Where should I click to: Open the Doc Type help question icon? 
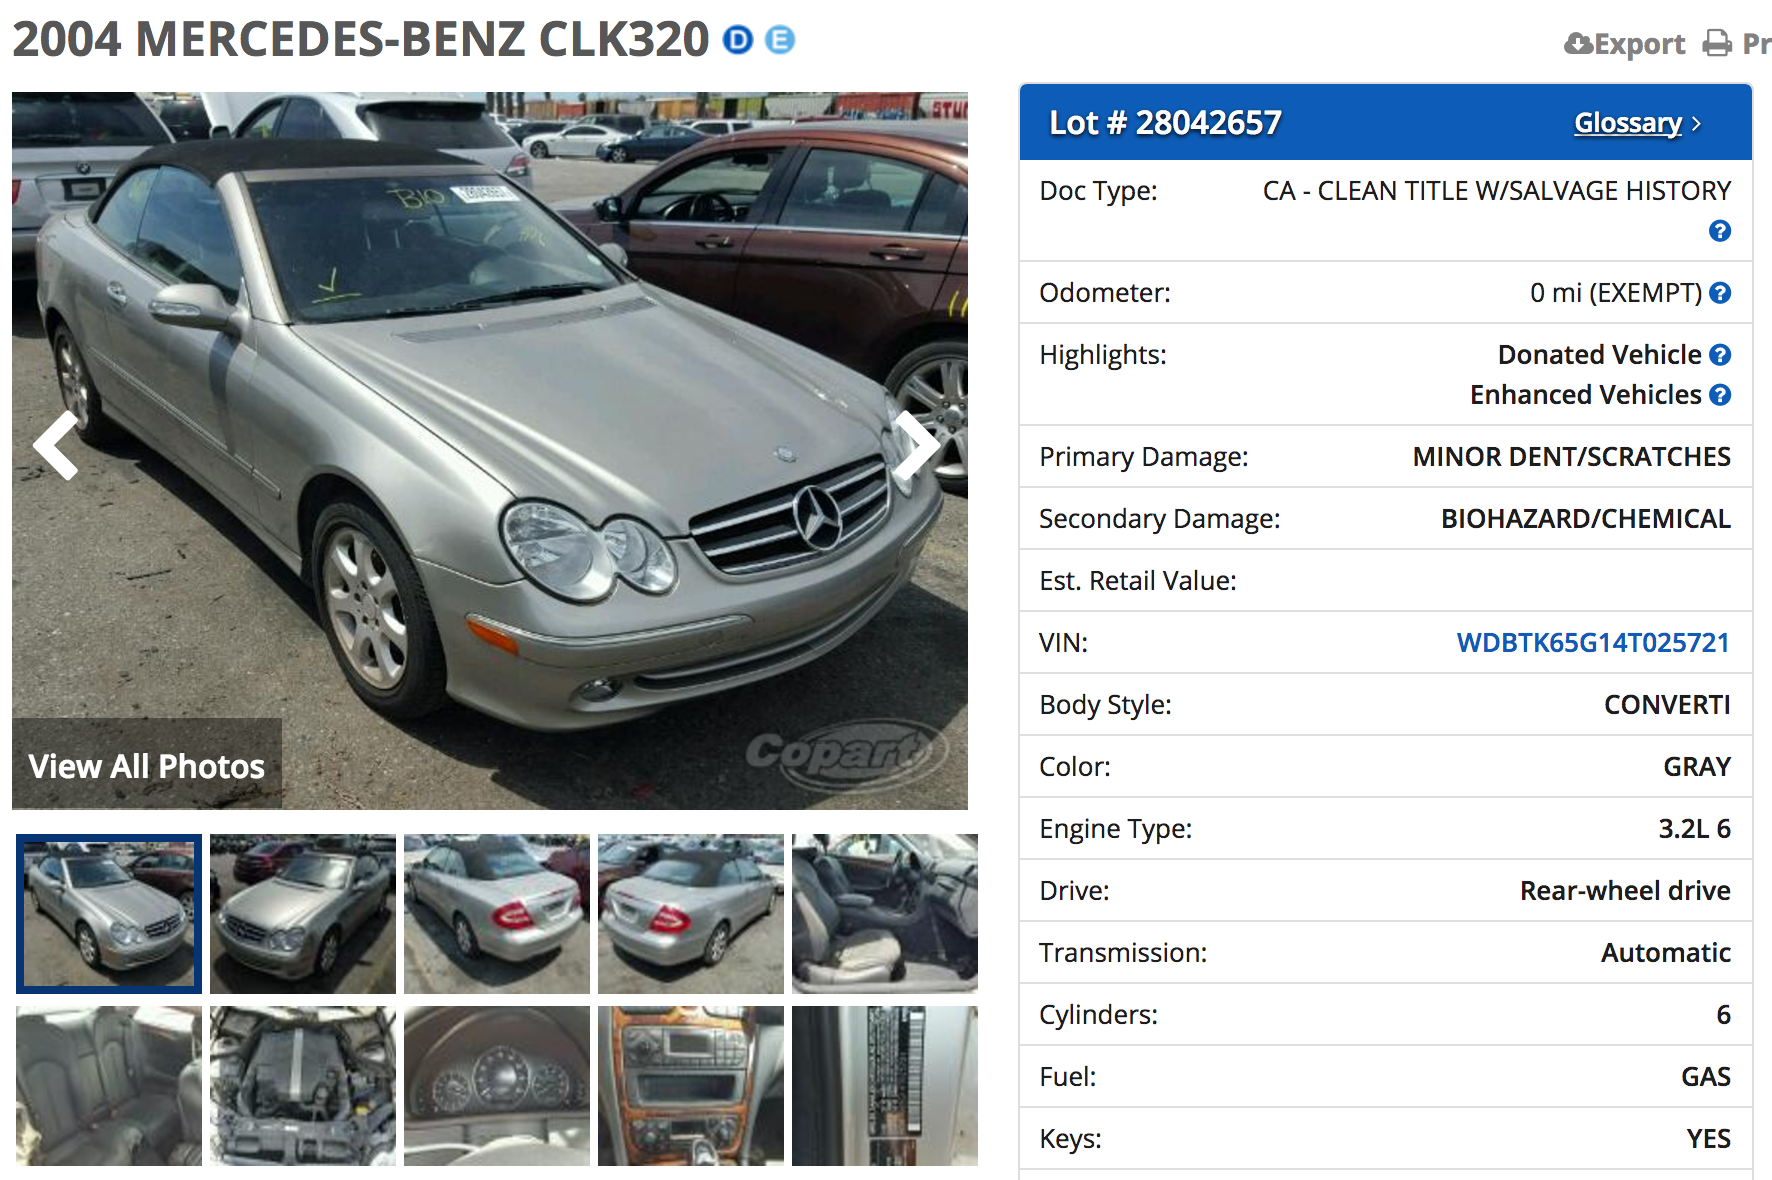point(1720,231)
